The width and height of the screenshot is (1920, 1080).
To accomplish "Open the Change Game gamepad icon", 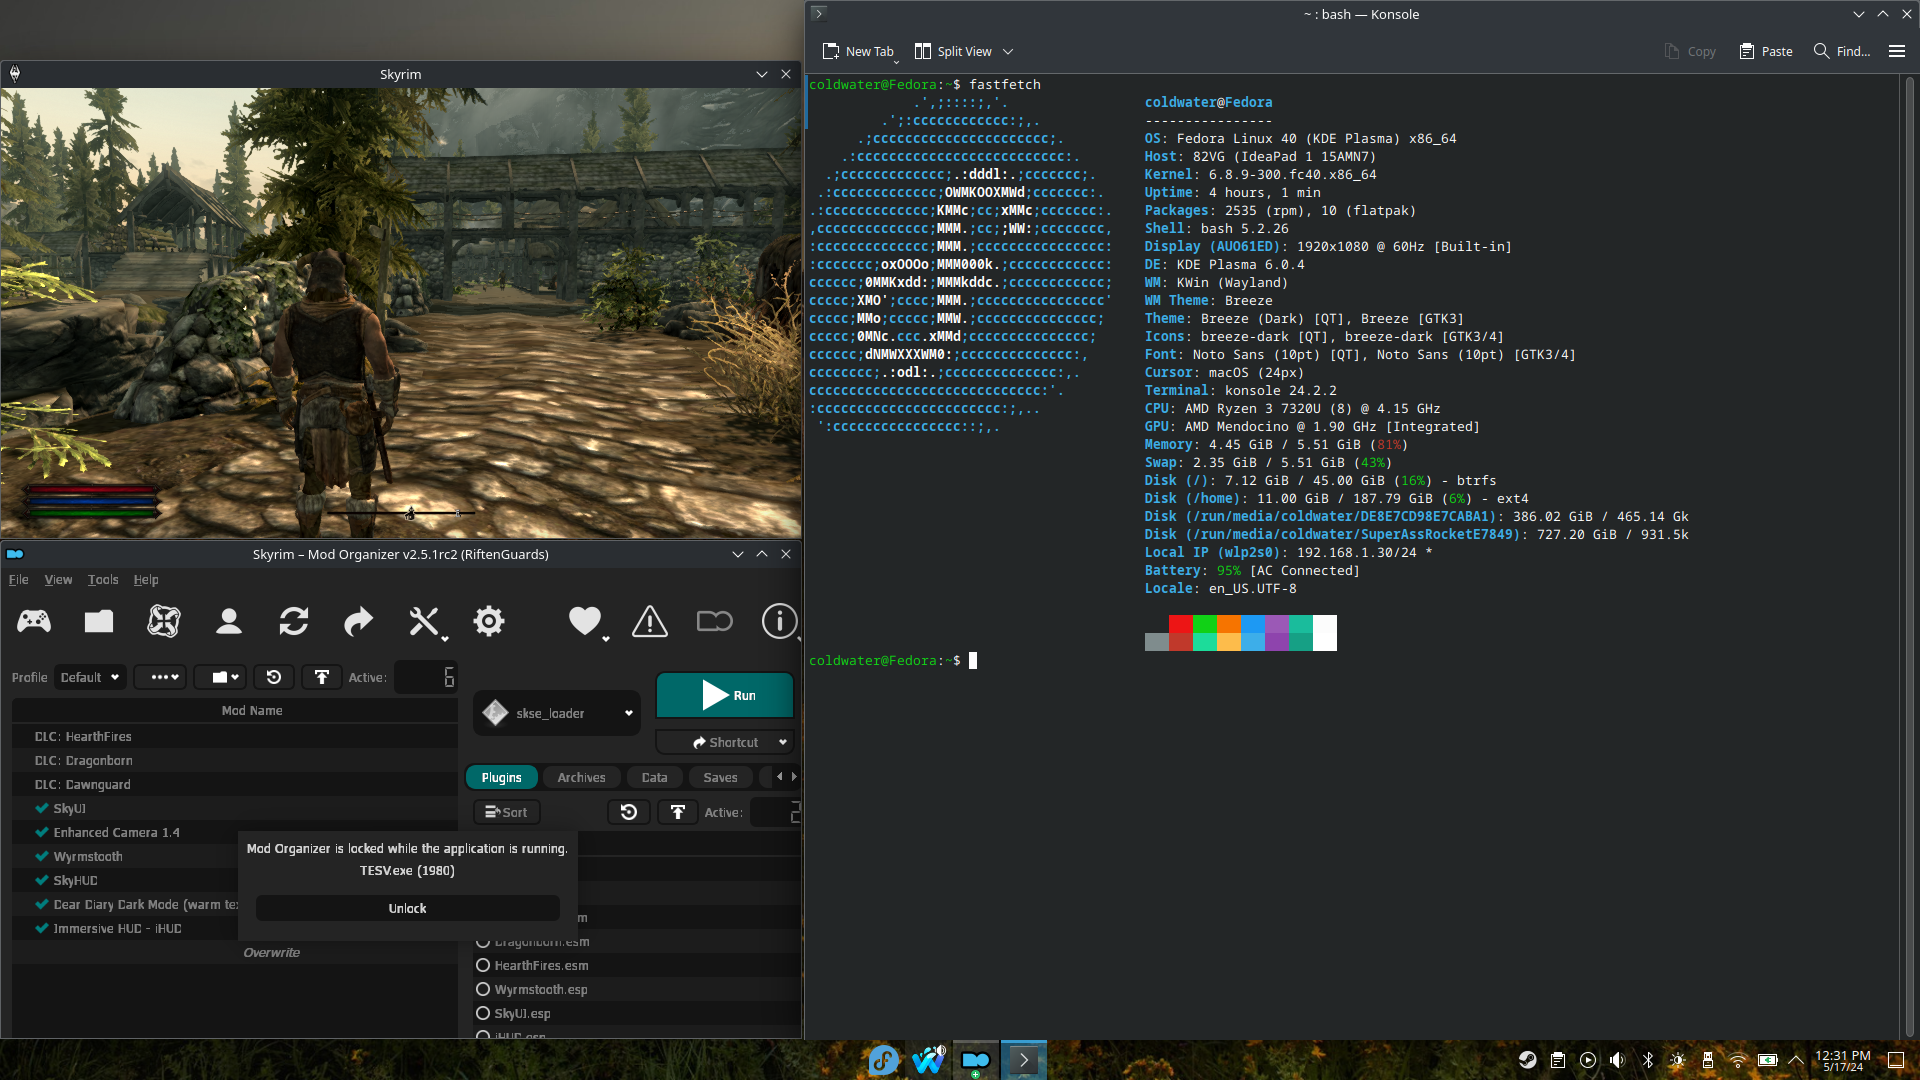I will 34,622.
